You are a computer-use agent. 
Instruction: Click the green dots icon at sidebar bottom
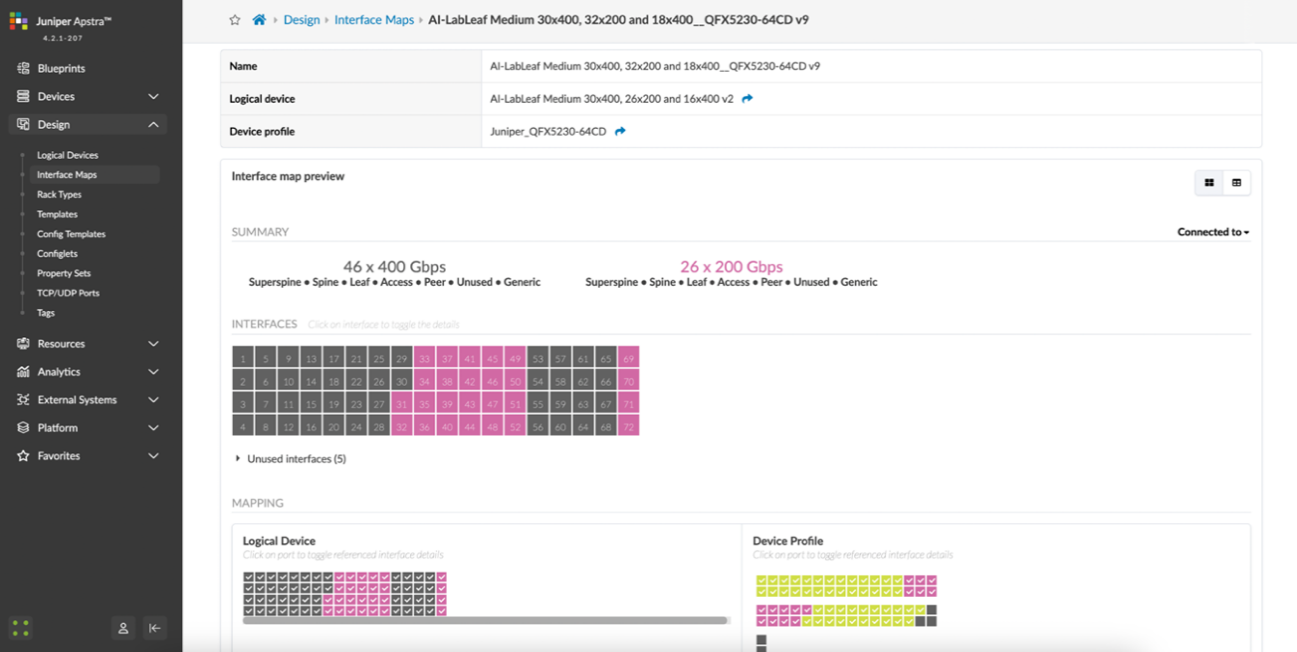coord(20,628)
